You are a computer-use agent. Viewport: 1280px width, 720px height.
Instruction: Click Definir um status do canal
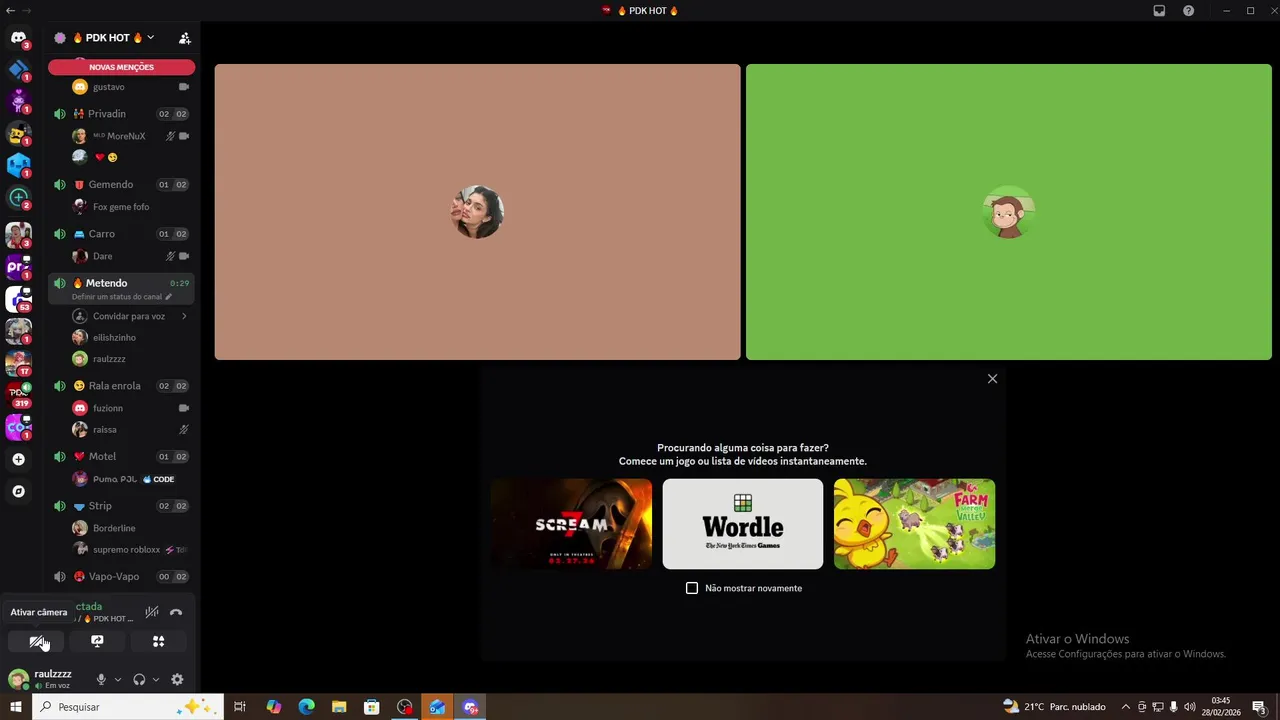pyautogui.click(x=121, y=297)
